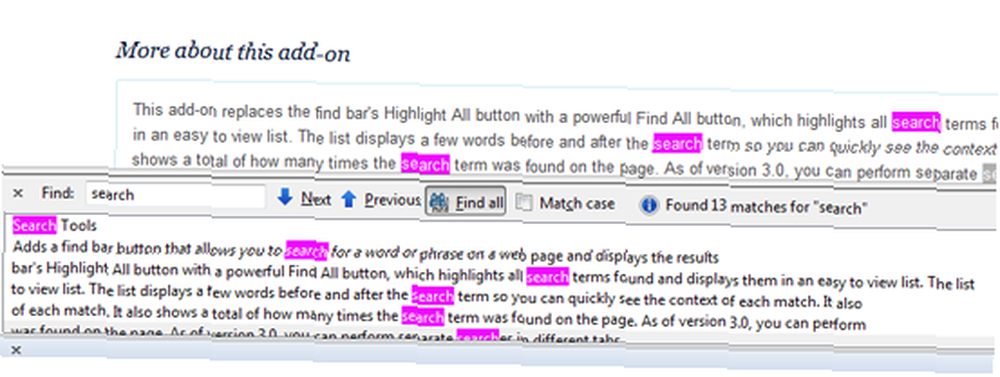1000x377 pixels.
Task: Select the 'Search Tools' result row
Action: tap(55, 225)
